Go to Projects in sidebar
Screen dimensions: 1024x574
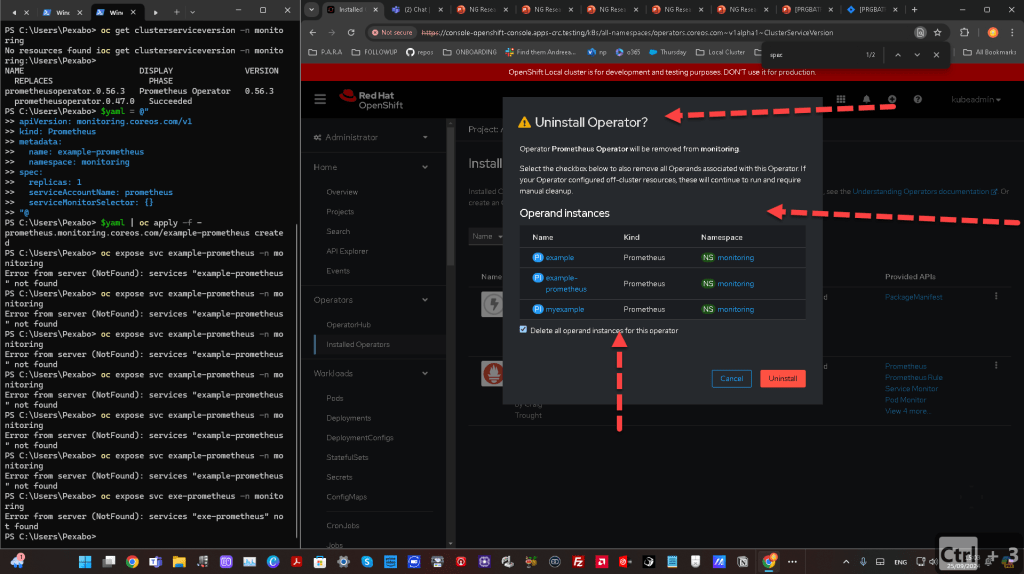[x=340, y=212]
